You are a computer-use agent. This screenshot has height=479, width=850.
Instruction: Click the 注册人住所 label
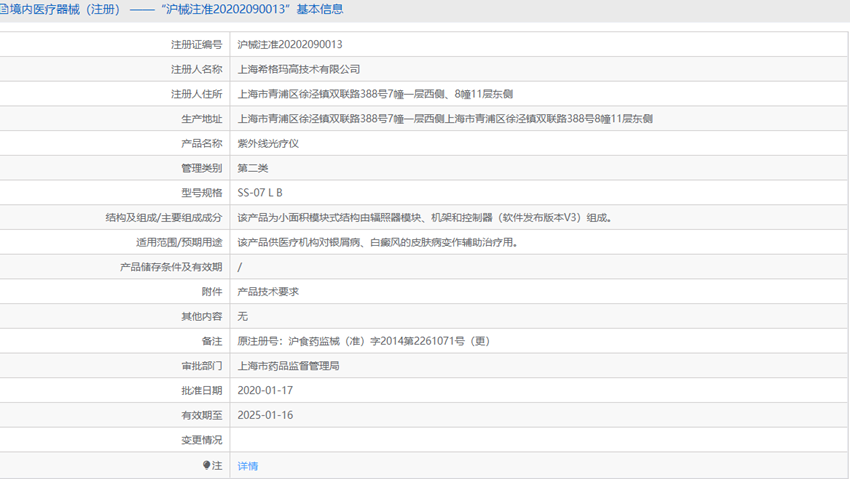197,94
